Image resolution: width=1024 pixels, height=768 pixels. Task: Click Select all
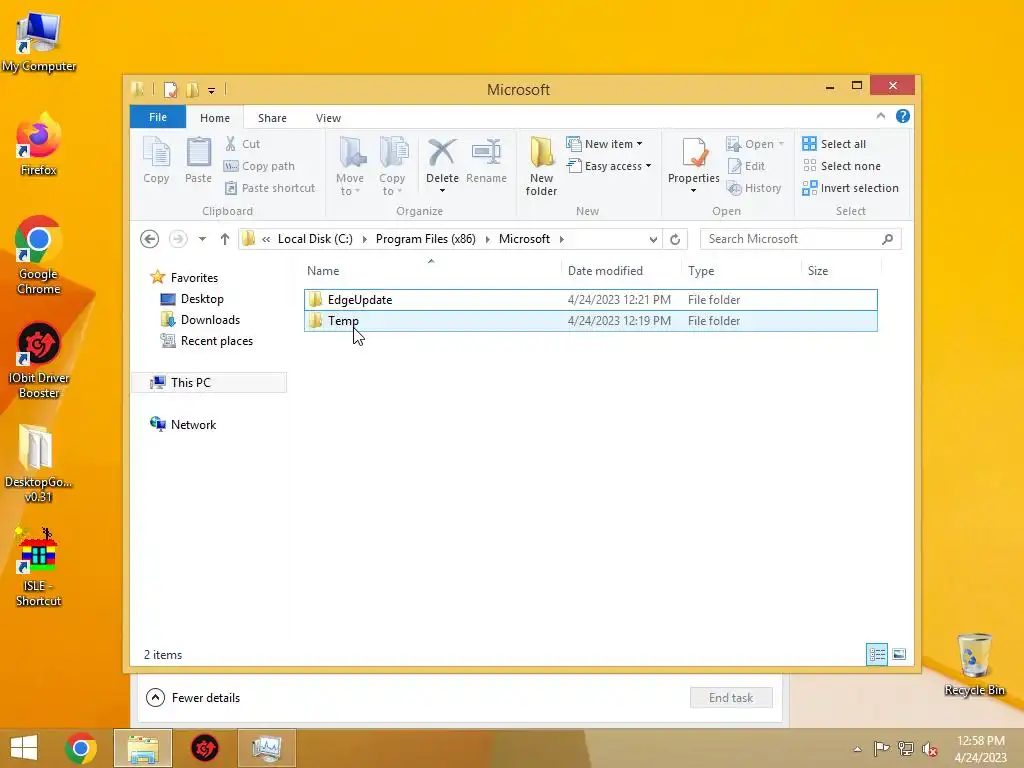[834, 144]
